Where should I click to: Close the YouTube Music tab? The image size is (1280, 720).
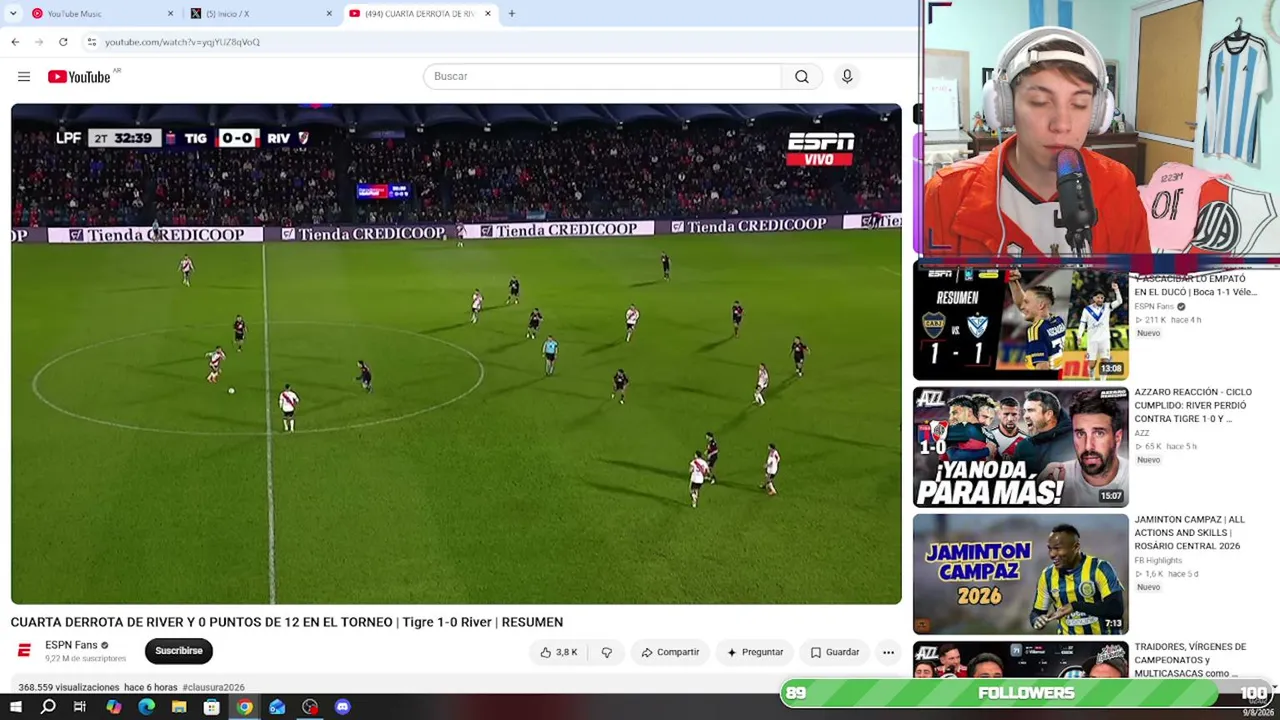[x=170, y=14]
